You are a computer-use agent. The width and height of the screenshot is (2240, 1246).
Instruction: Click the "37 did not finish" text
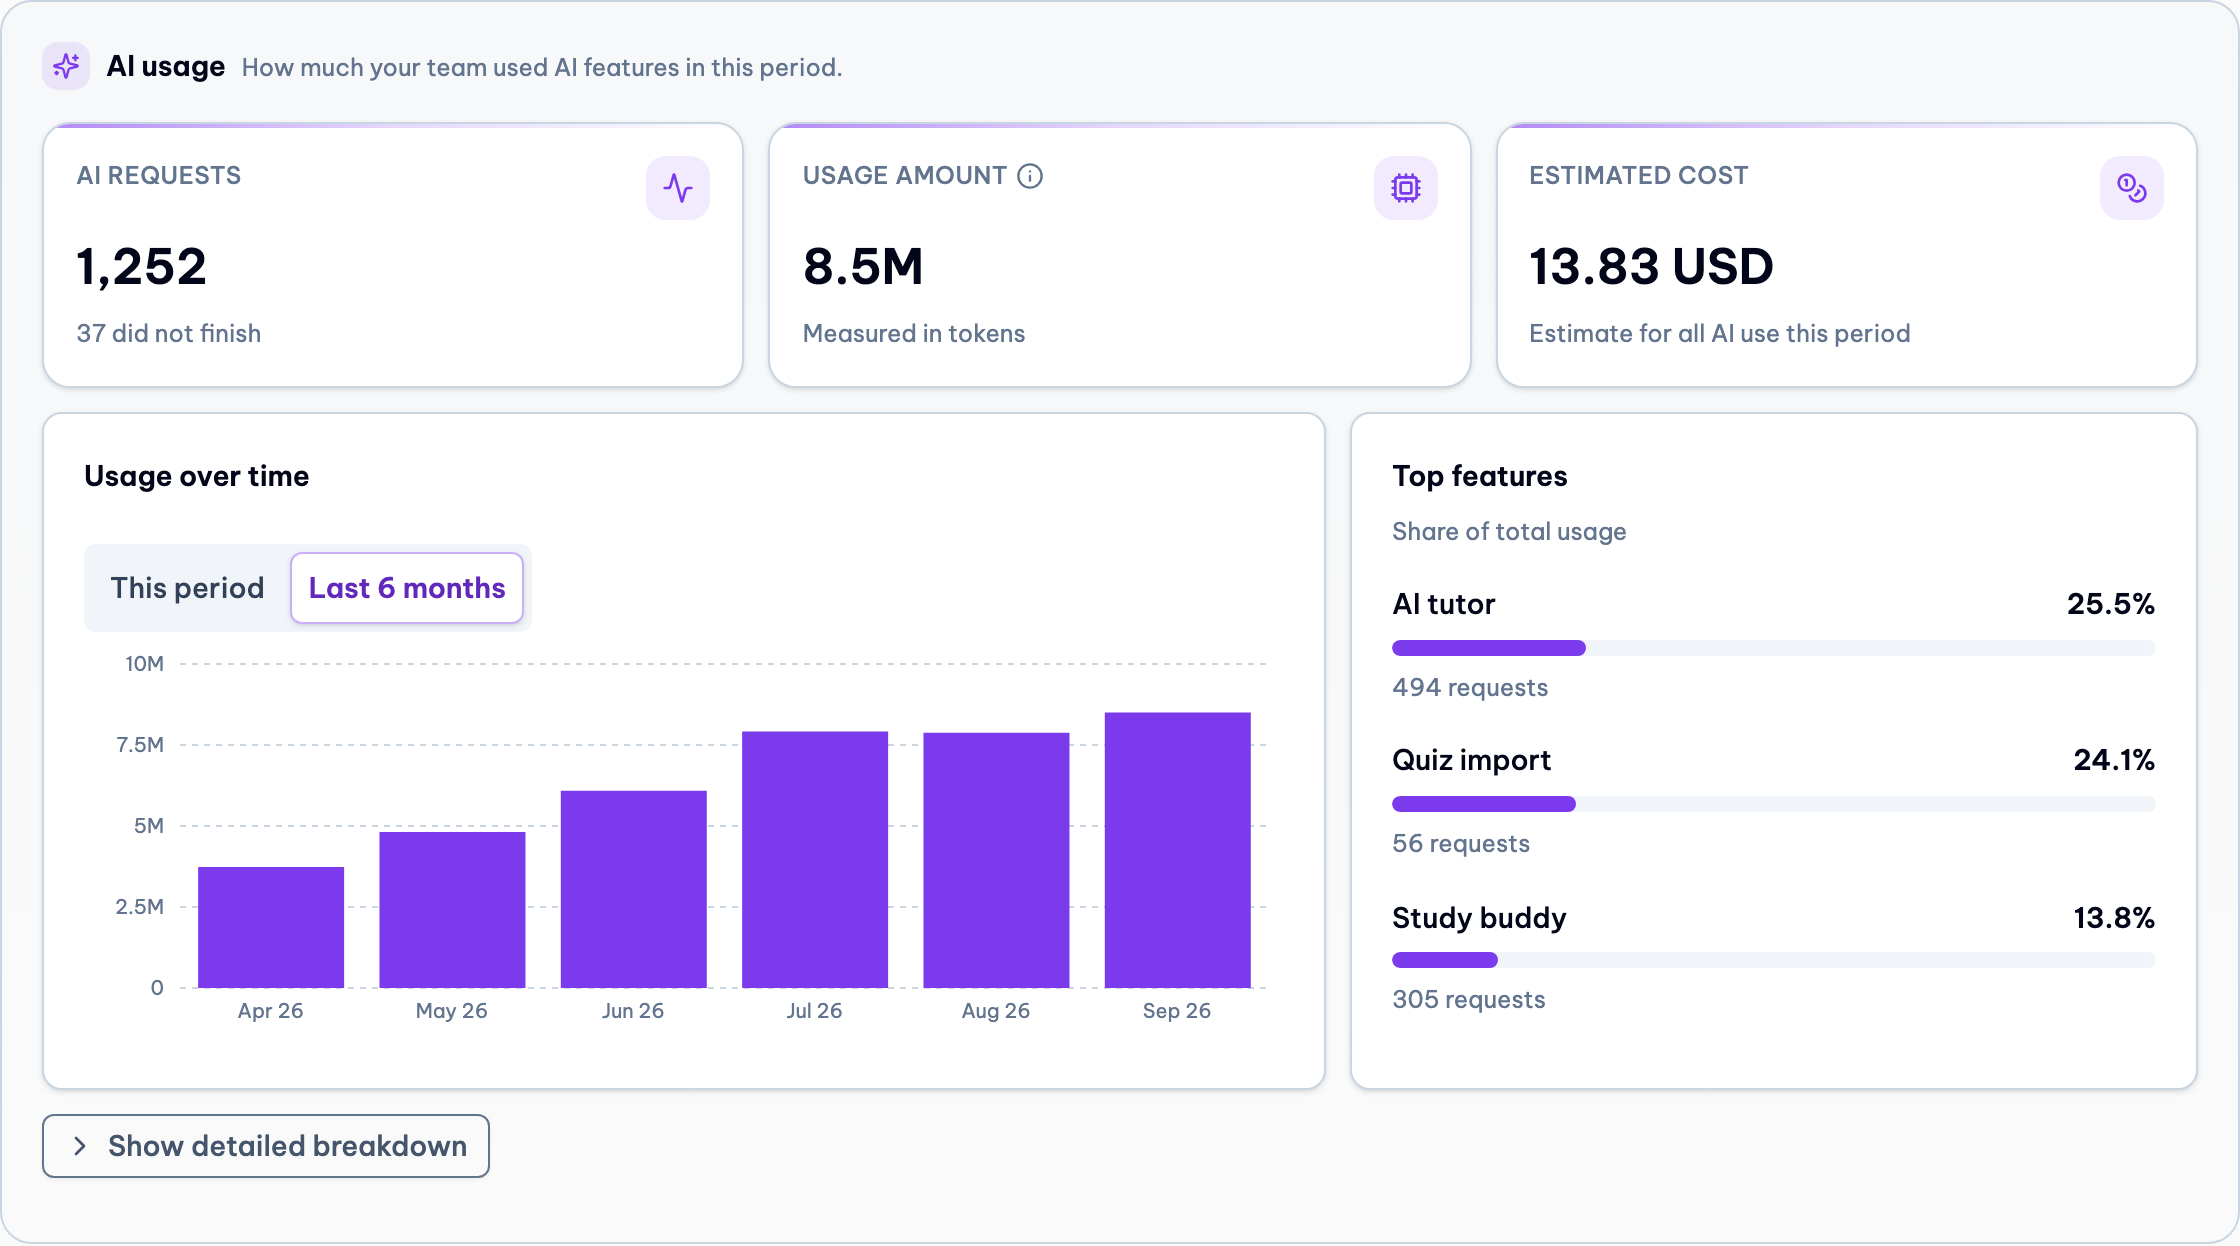[x=169, y=333]
